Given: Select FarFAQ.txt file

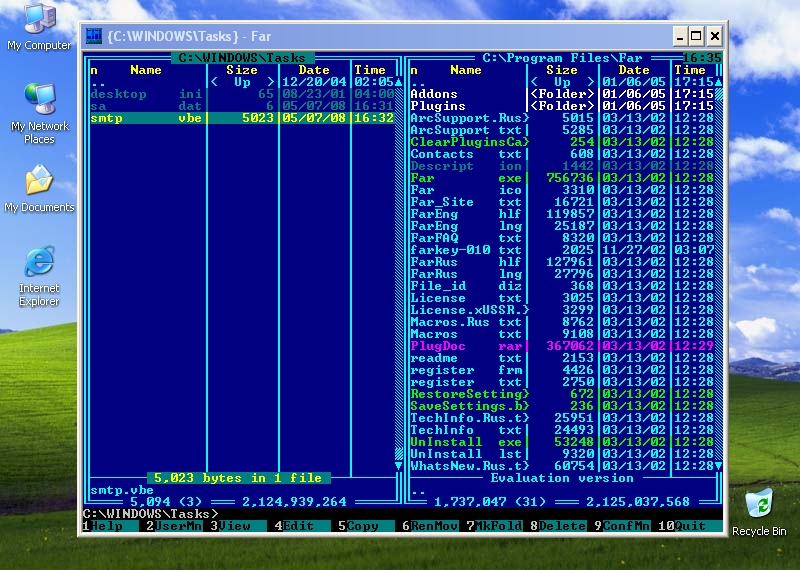Looking at the screenshot, I should click(x=562, y=238).
